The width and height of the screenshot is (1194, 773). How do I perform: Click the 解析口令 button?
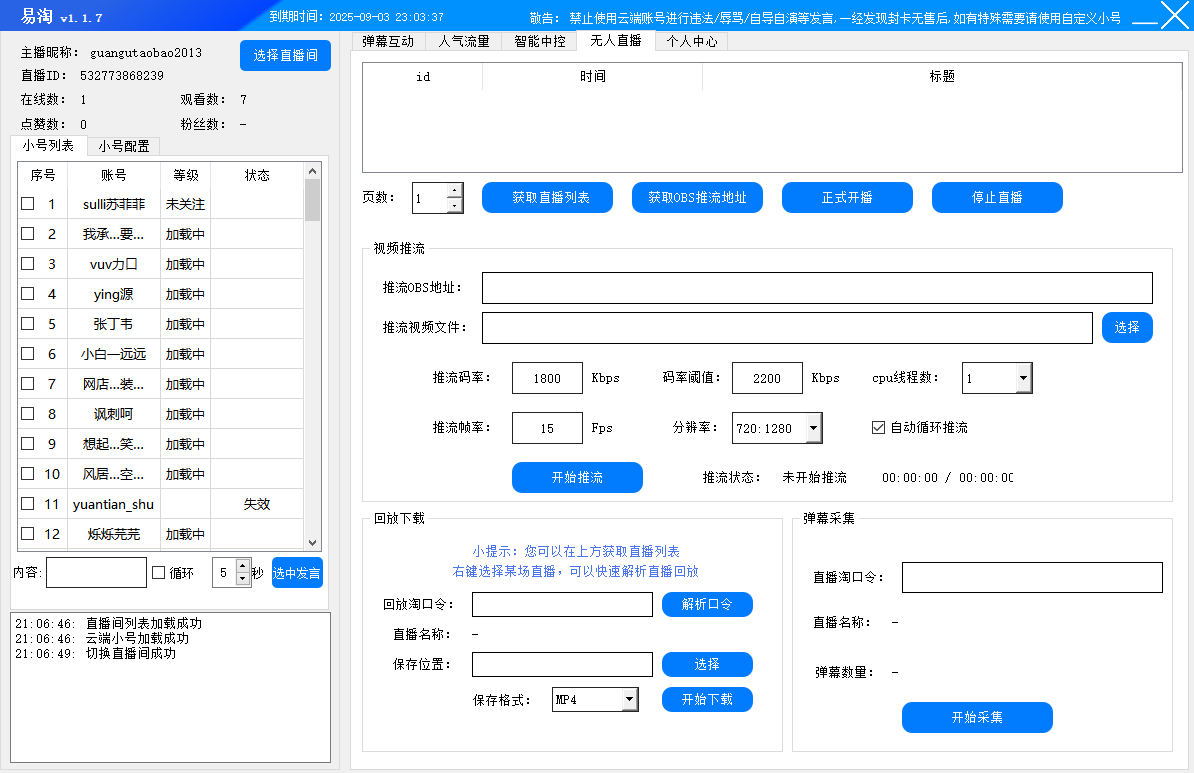pos(707,604)
